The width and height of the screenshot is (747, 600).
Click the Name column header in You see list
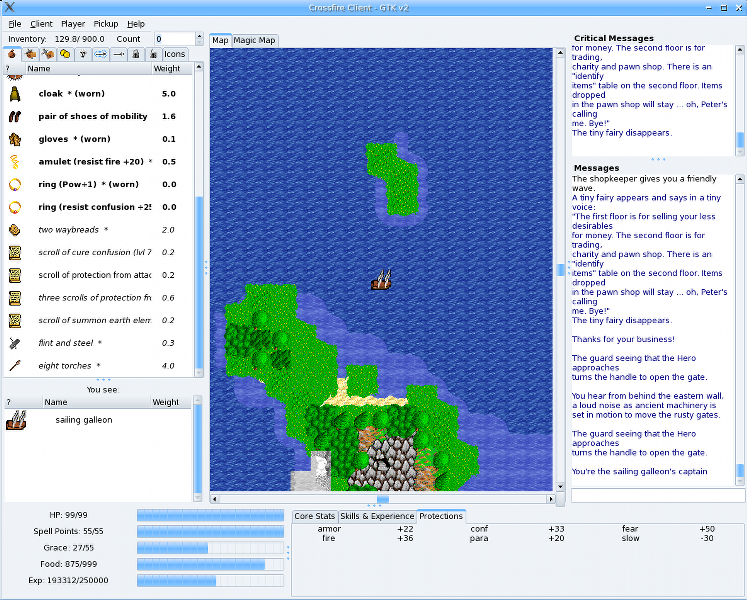click(56, 402)
